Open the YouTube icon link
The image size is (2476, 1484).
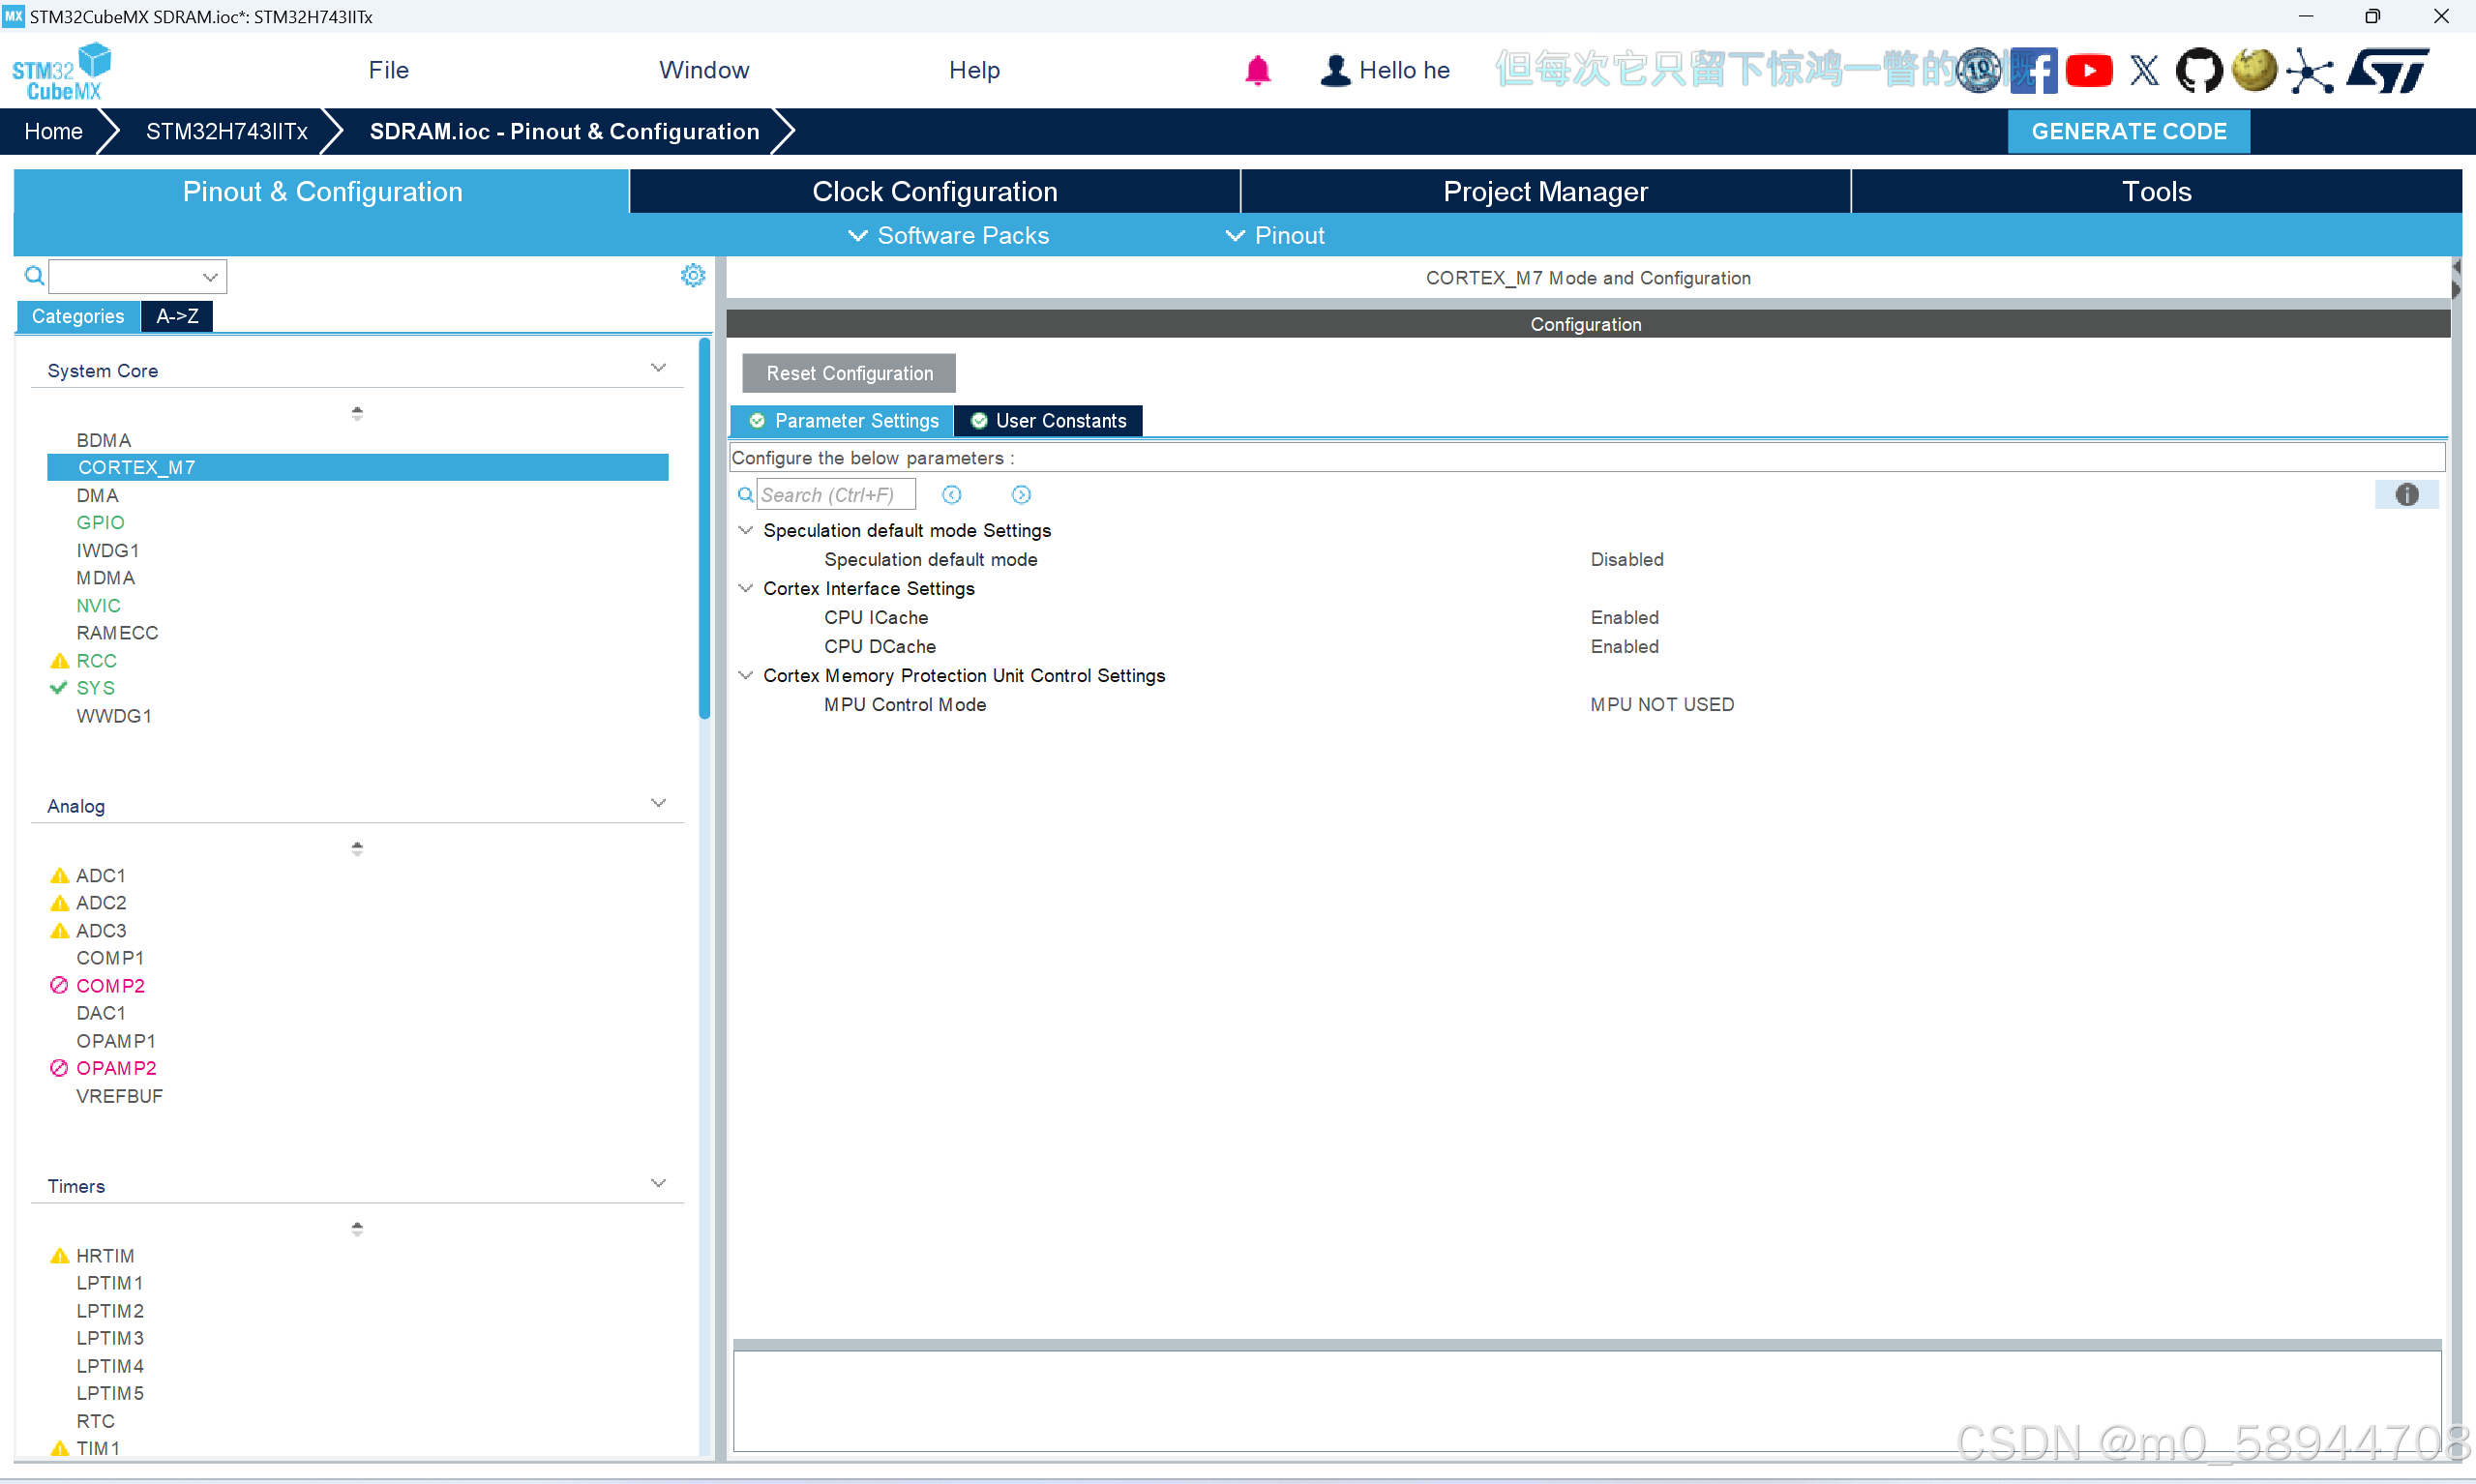click(2089, 70)
